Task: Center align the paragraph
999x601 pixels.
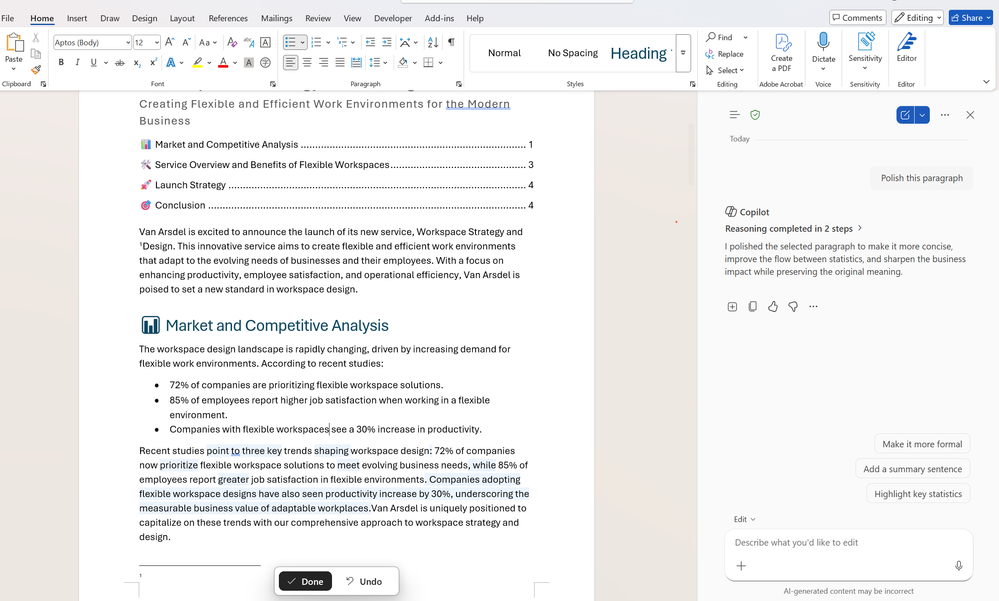Action: [307, 62]
